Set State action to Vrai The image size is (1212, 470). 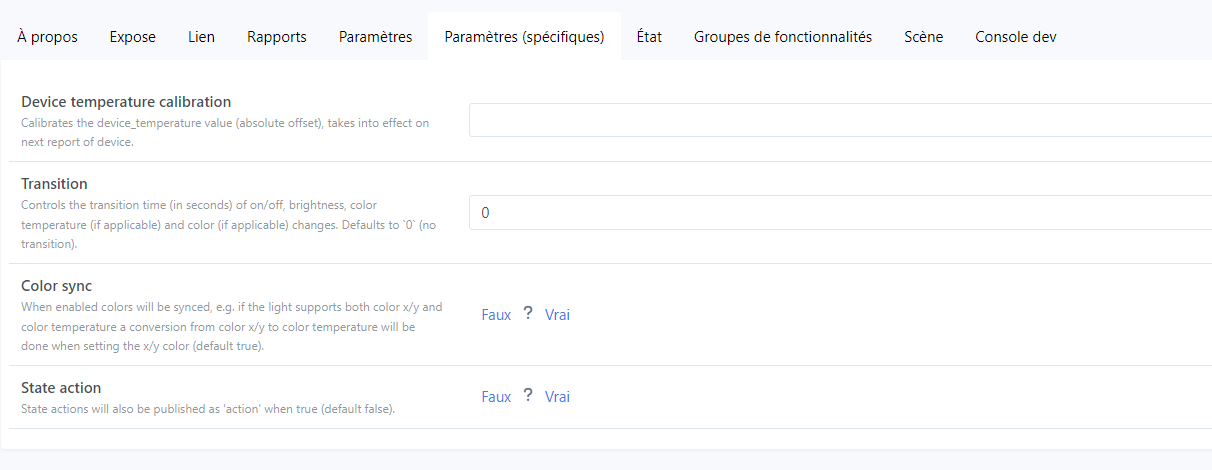pyautogui.click(x=557, y=396)
